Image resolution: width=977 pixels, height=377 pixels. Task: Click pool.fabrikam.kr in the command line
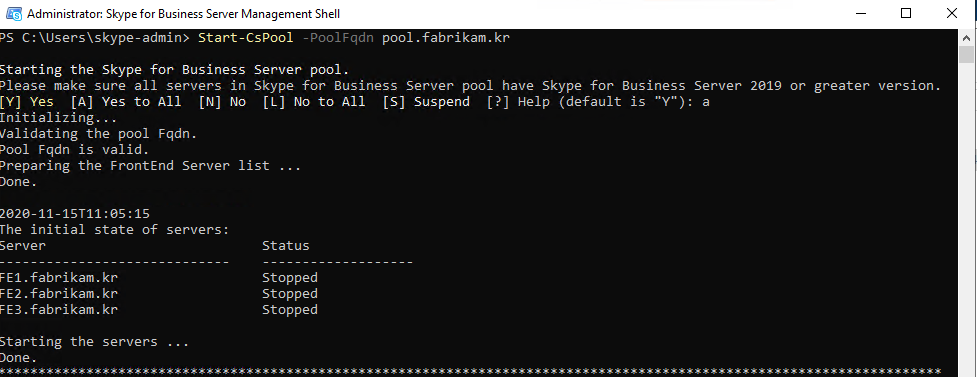click(446, 38)
